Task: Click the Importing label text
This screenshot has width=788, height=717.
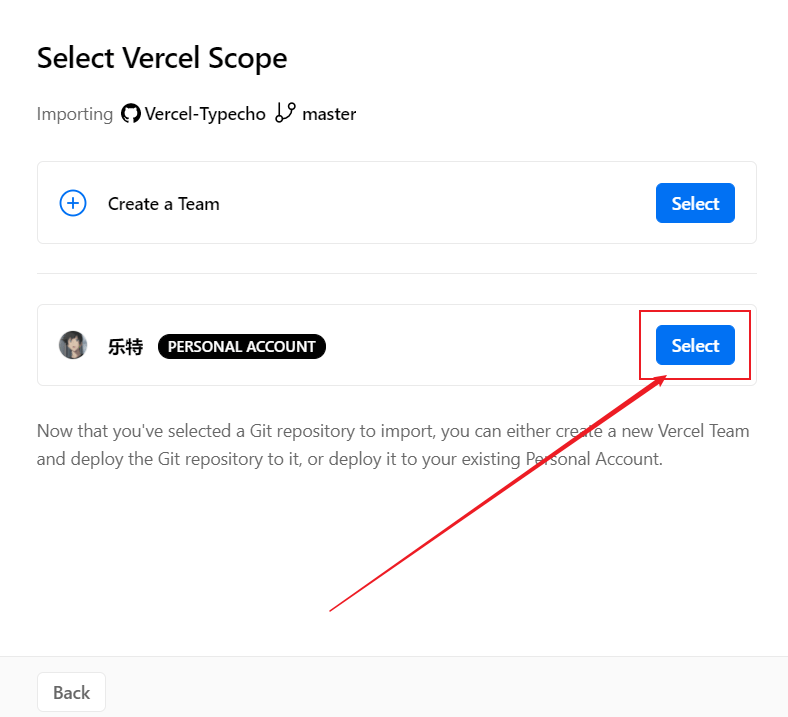Action: coord(75,114)
